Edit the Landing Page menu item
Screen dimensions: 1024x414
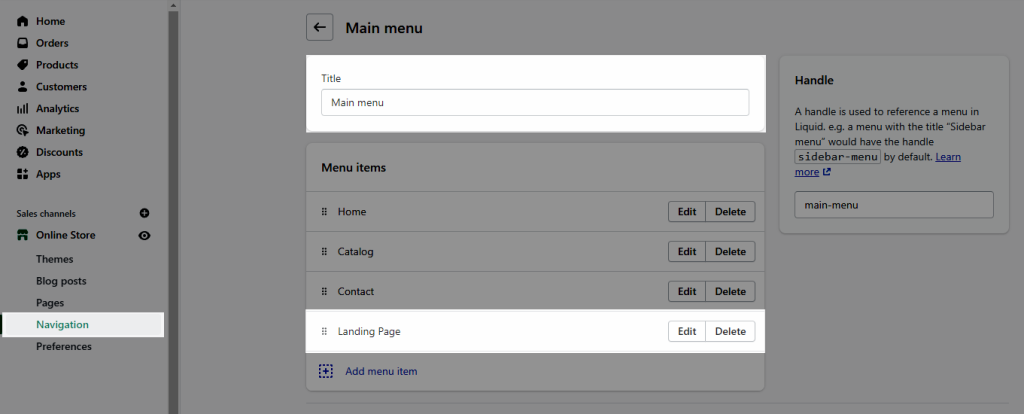point(686,331)
